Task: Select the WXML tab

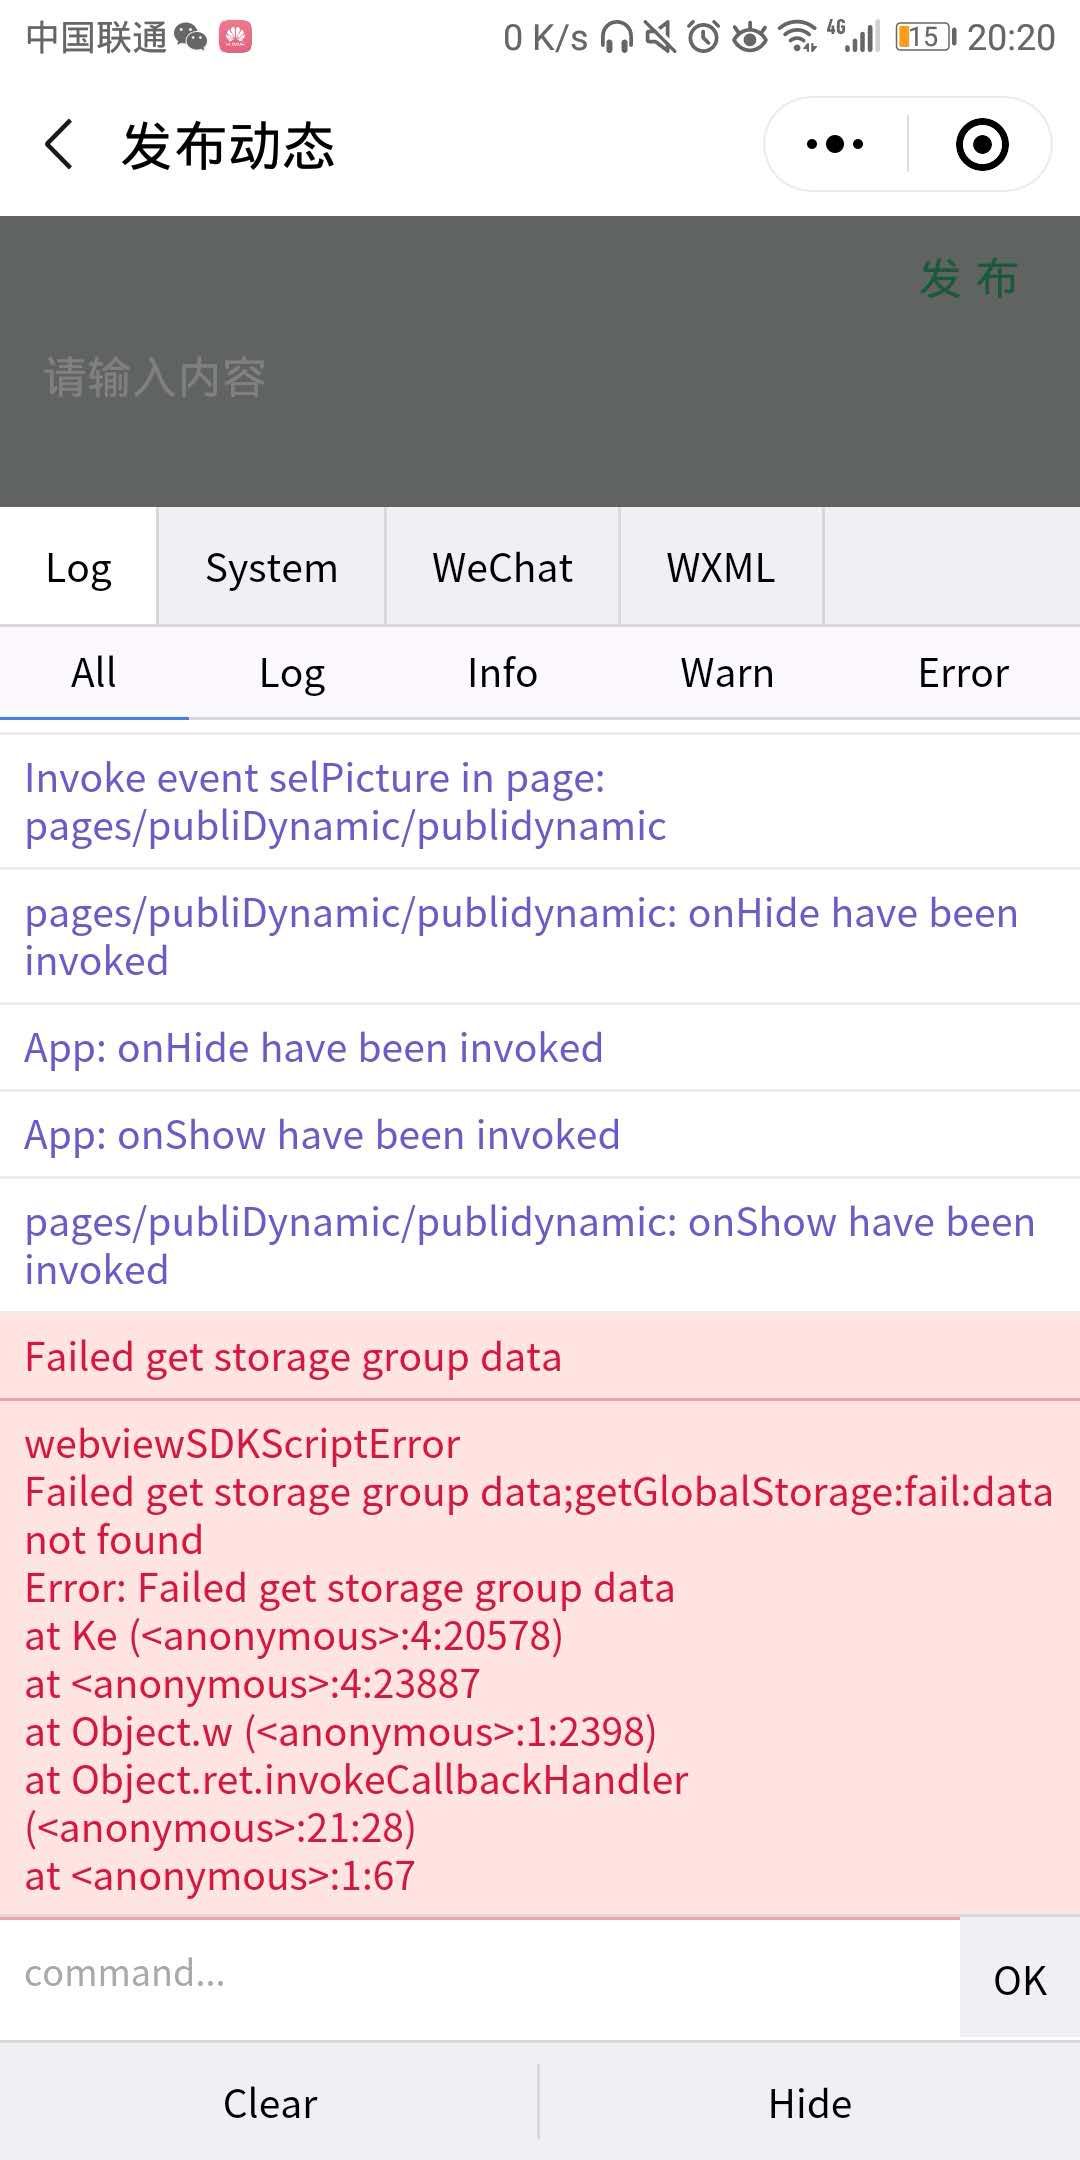Action: click(721, 567)
